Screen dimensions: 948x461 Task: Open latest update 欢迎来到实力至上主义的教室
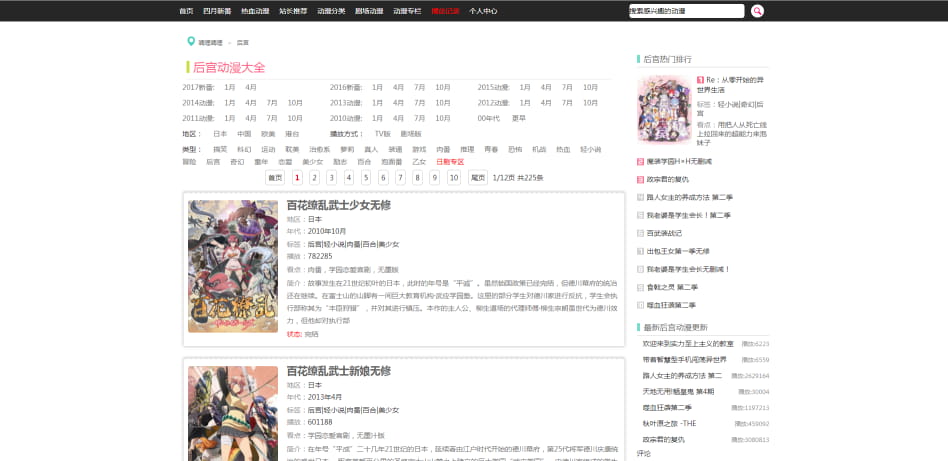(x=688, y=344)
